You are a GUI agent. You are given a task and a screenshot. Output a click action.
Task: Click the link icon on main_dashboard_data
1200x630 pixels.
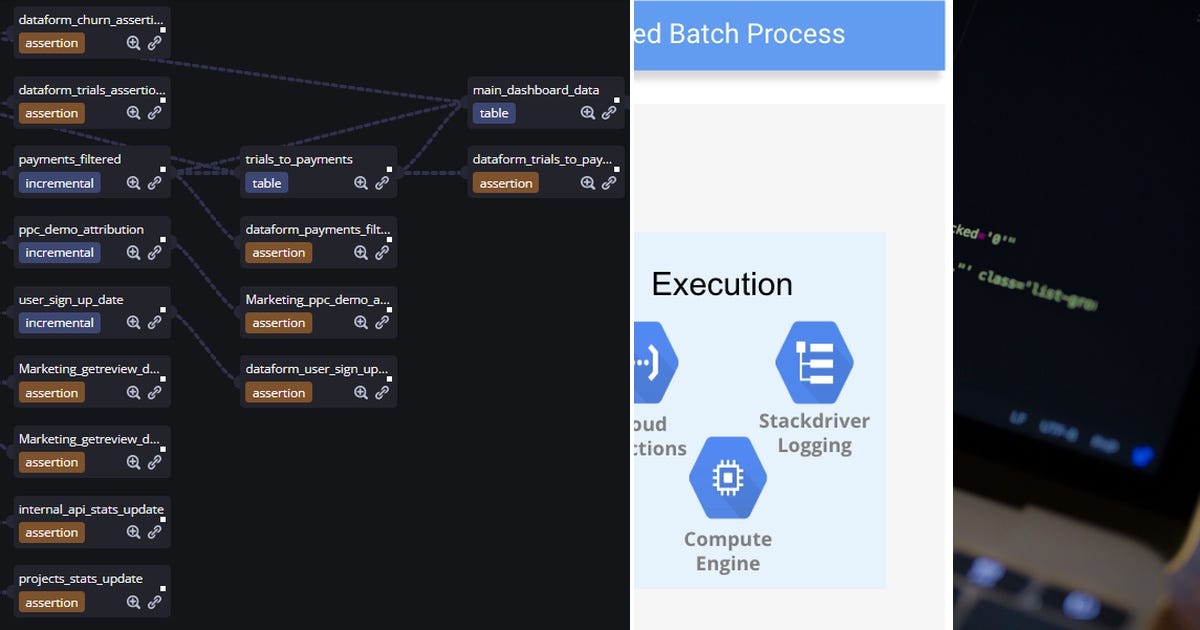pyautogui.click(x=610, y=112)
